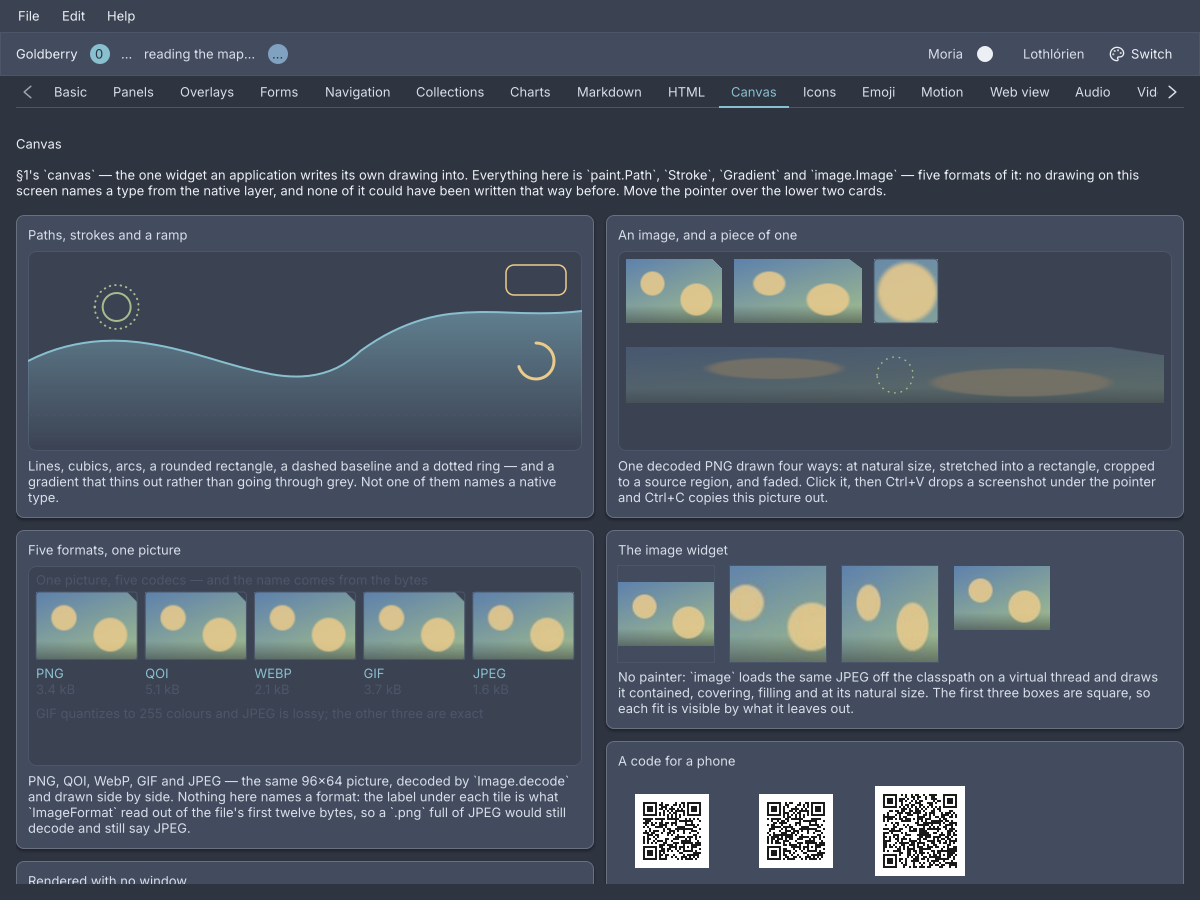Click the QOI format picture tile

pyautogui.click(x=196, y=626)
